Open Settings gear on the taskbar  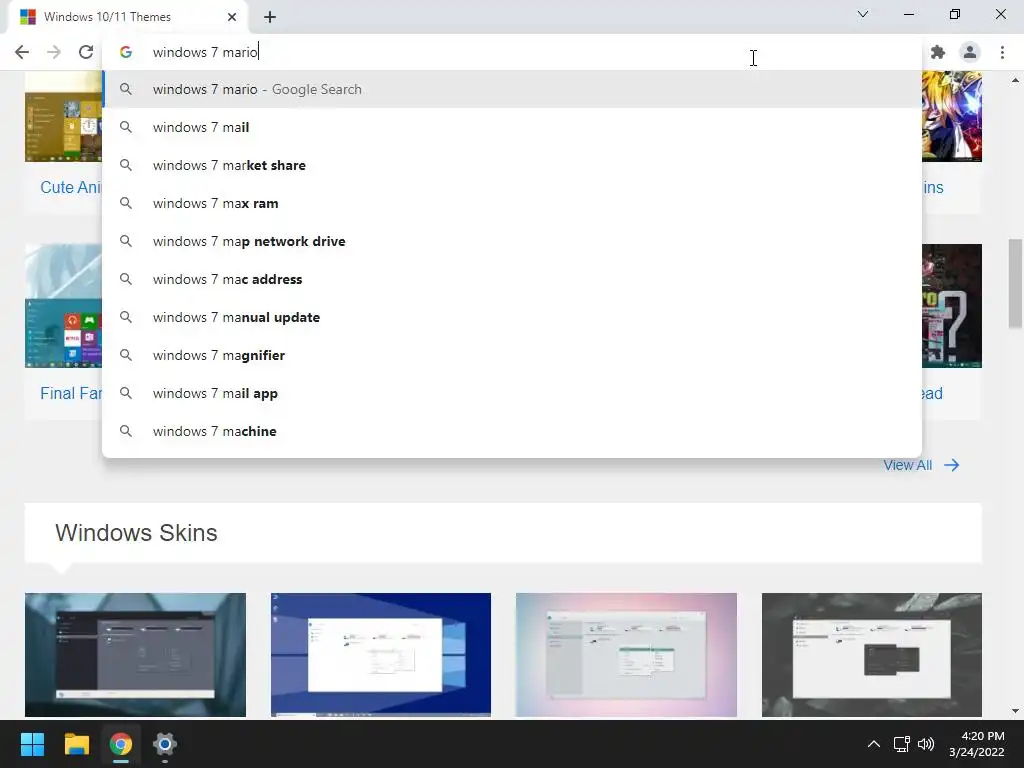165,744
